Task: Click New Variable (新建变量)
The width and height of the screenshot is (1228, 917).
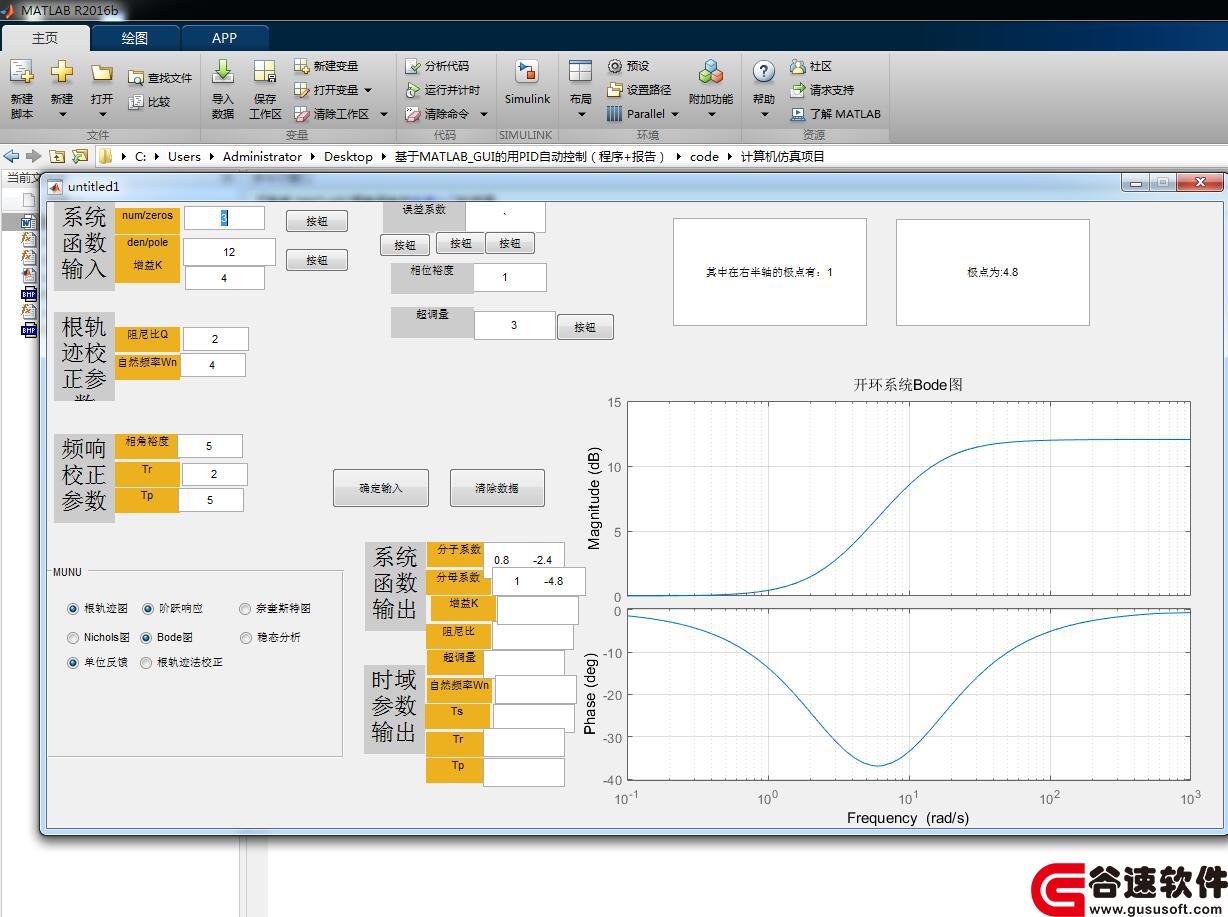Action: pos(326,66)
